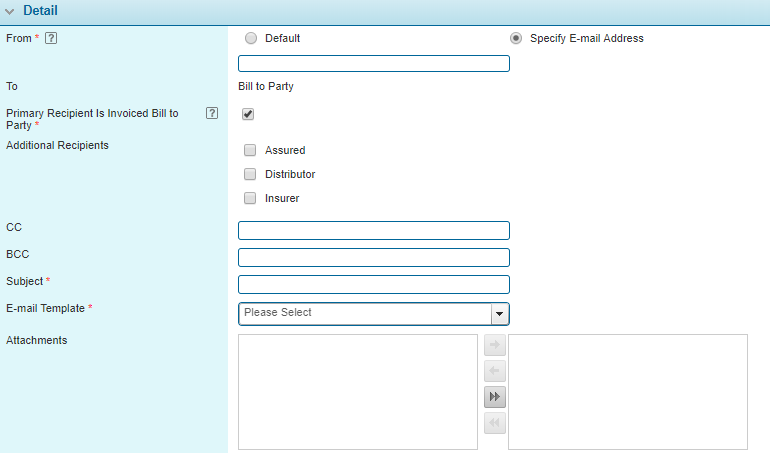Tick the Distributor checkbox
770x453 pixels.
pos(250,174)
